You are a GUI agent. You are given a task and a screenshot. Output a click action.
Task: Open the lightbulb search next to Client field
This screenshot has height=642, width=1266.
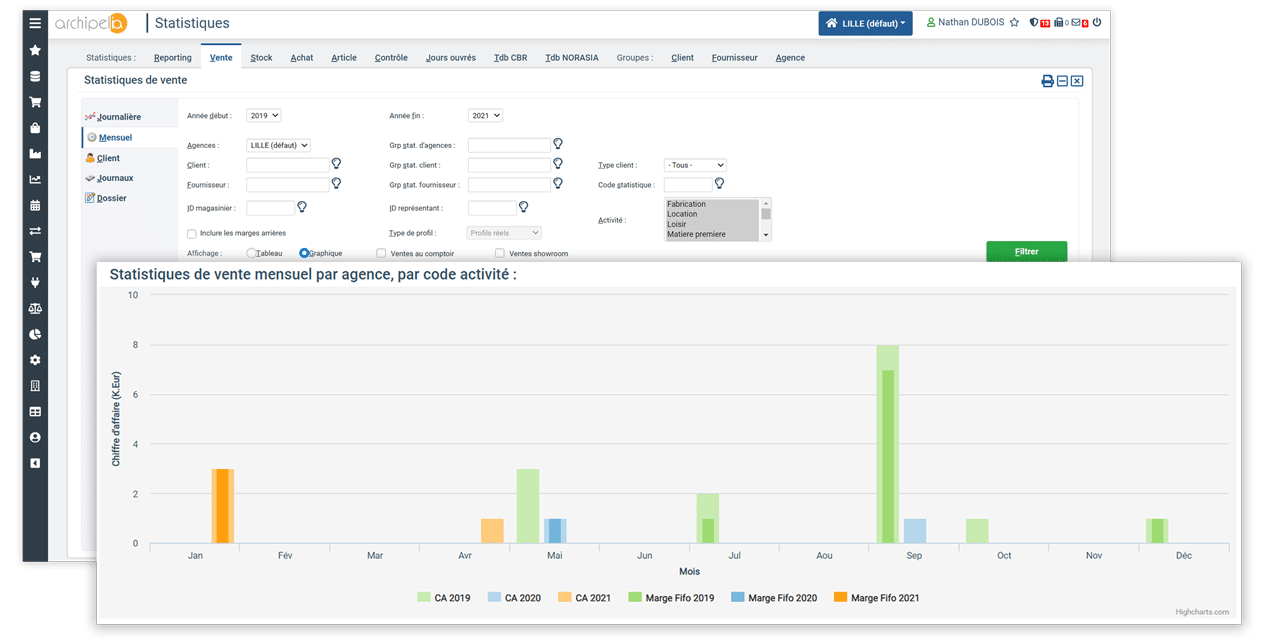tap(336, 163)
